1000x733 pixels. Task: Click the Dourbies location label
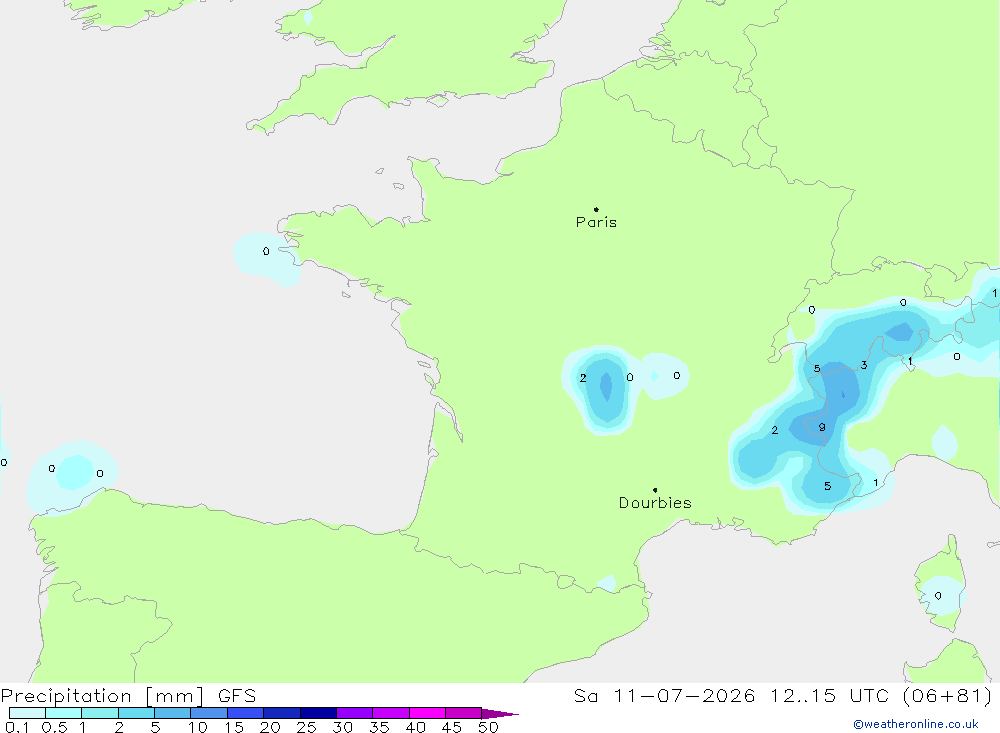(655, 503)
